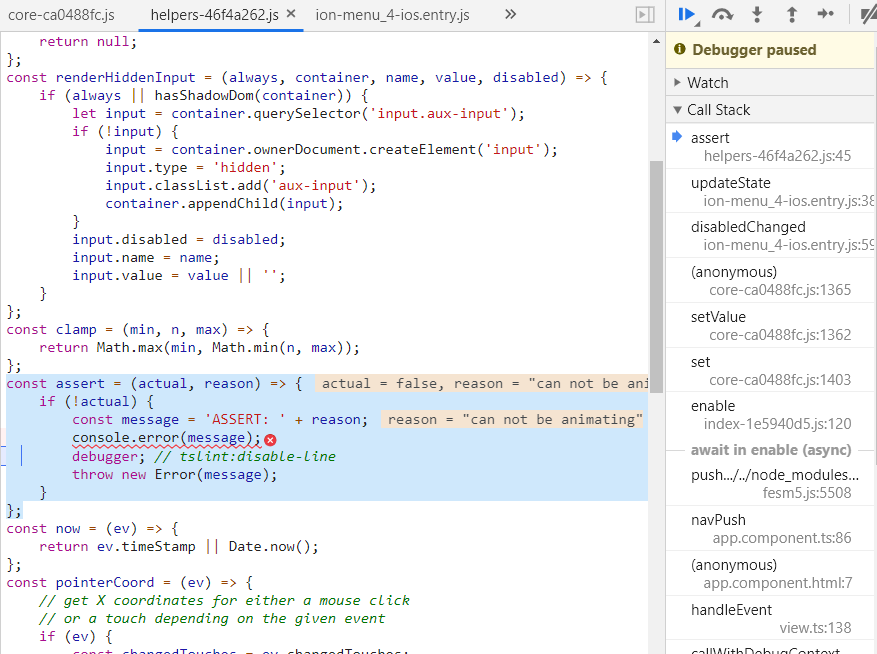The width and height of the screenshot is (877, 654).
Task: Resume script execution button
Action: 686,15
